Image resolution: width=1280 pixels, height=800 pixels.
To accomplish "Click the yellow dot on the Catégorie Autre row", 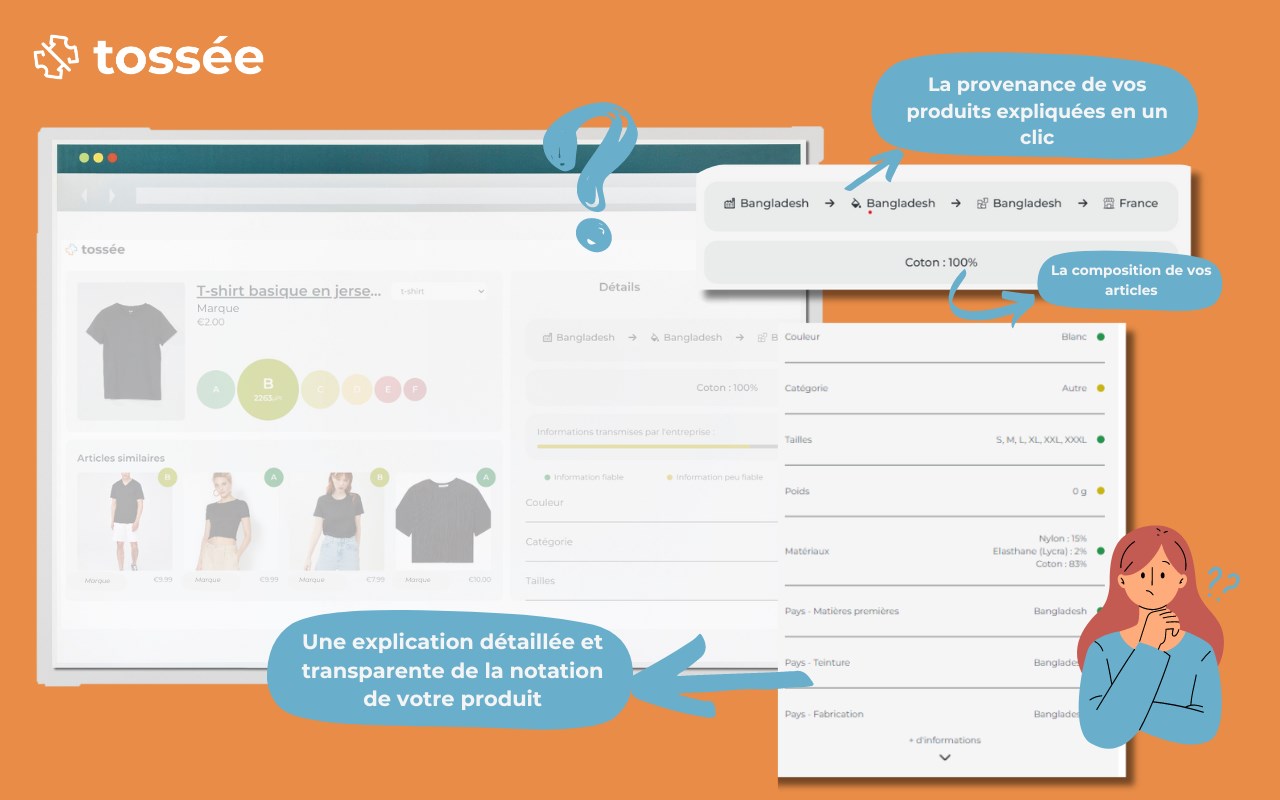I will pyautogui.click(x=1101, y=388).
